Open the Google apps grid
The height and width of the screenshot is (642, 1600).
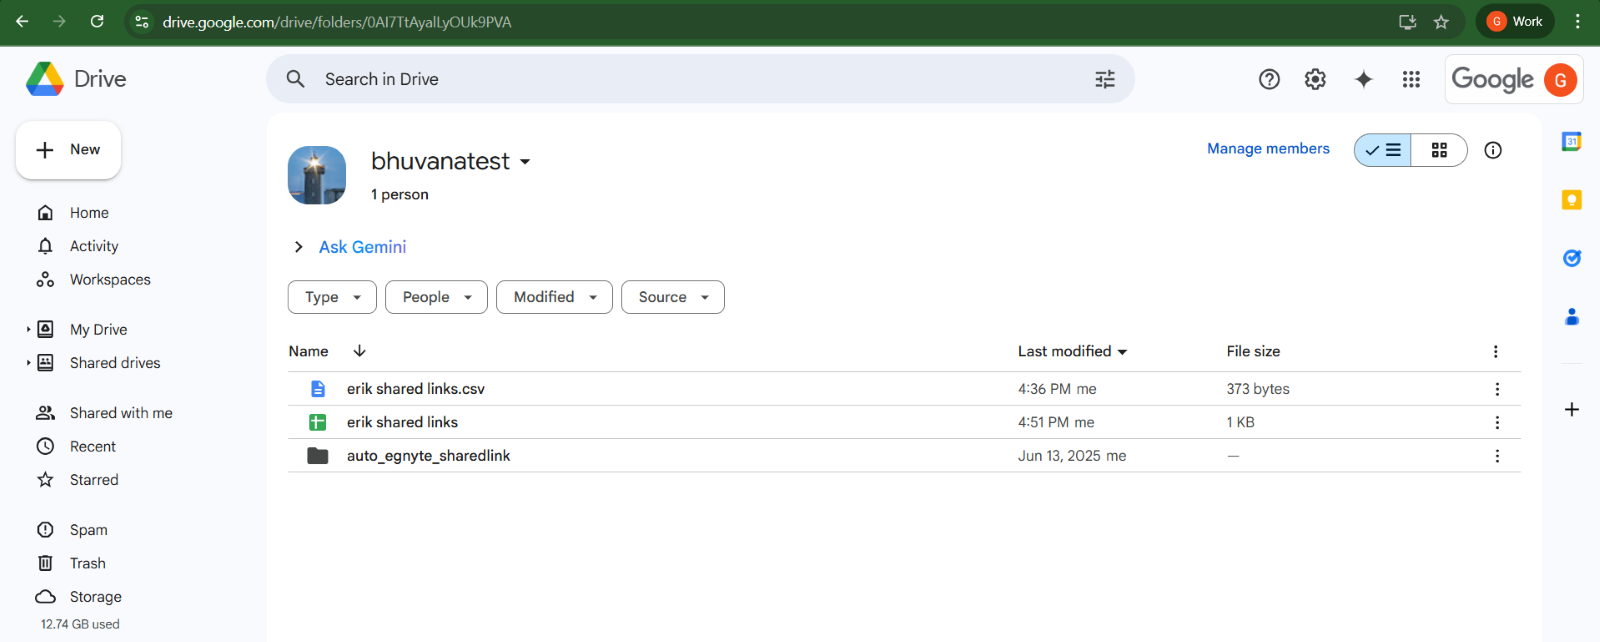point(1411,79)
